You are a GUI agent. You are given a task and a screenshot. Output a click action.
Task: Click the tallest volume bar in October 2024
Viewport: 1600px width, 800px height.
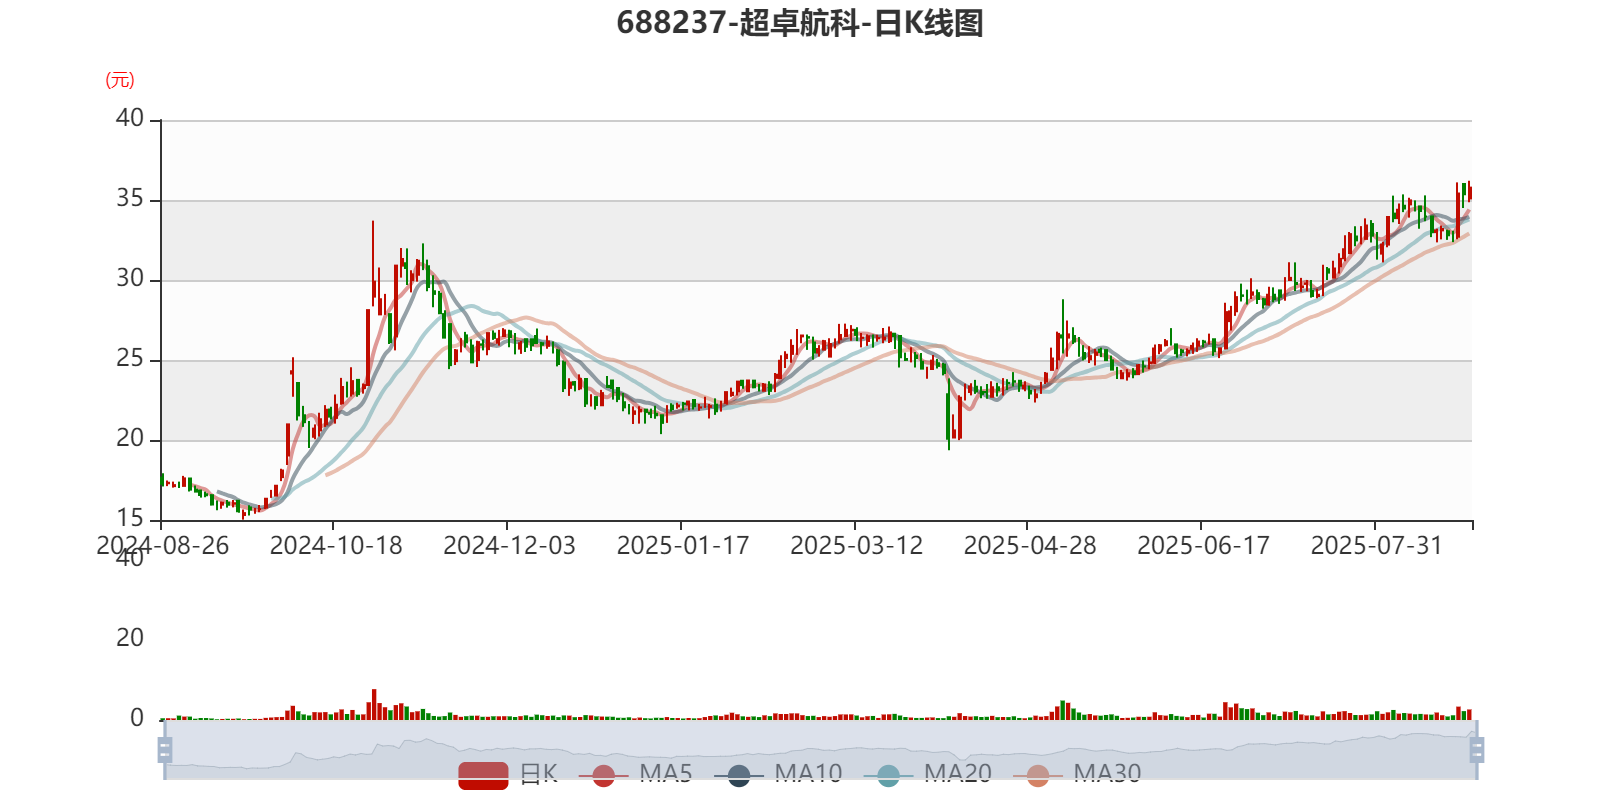374,705
